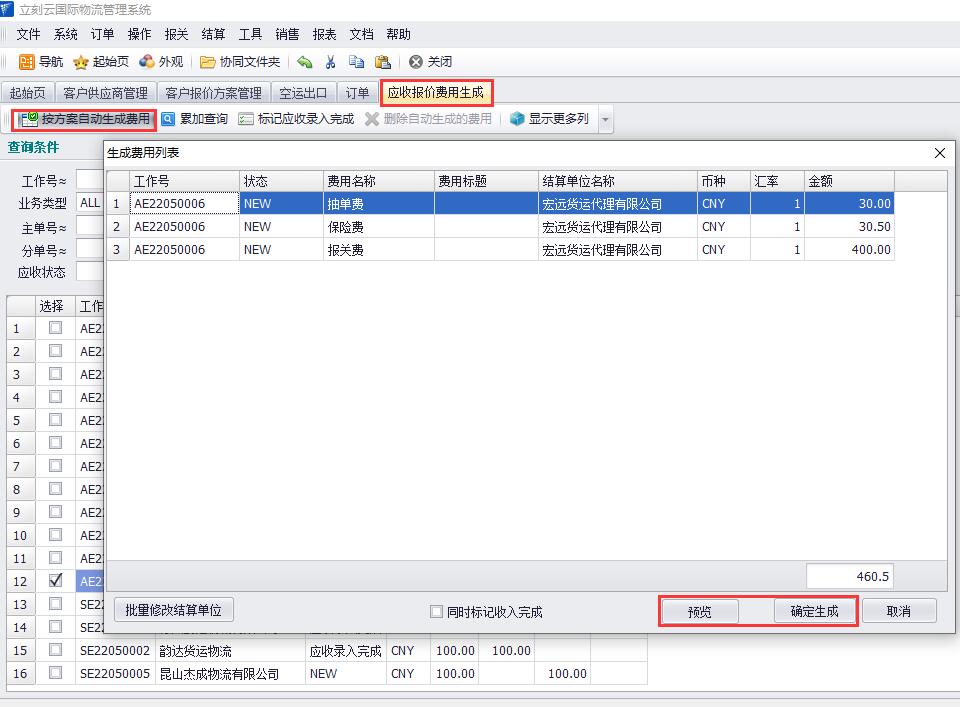Click the 确定生成 button
This screenshot has height=707, width=960.
pos(814,611)
